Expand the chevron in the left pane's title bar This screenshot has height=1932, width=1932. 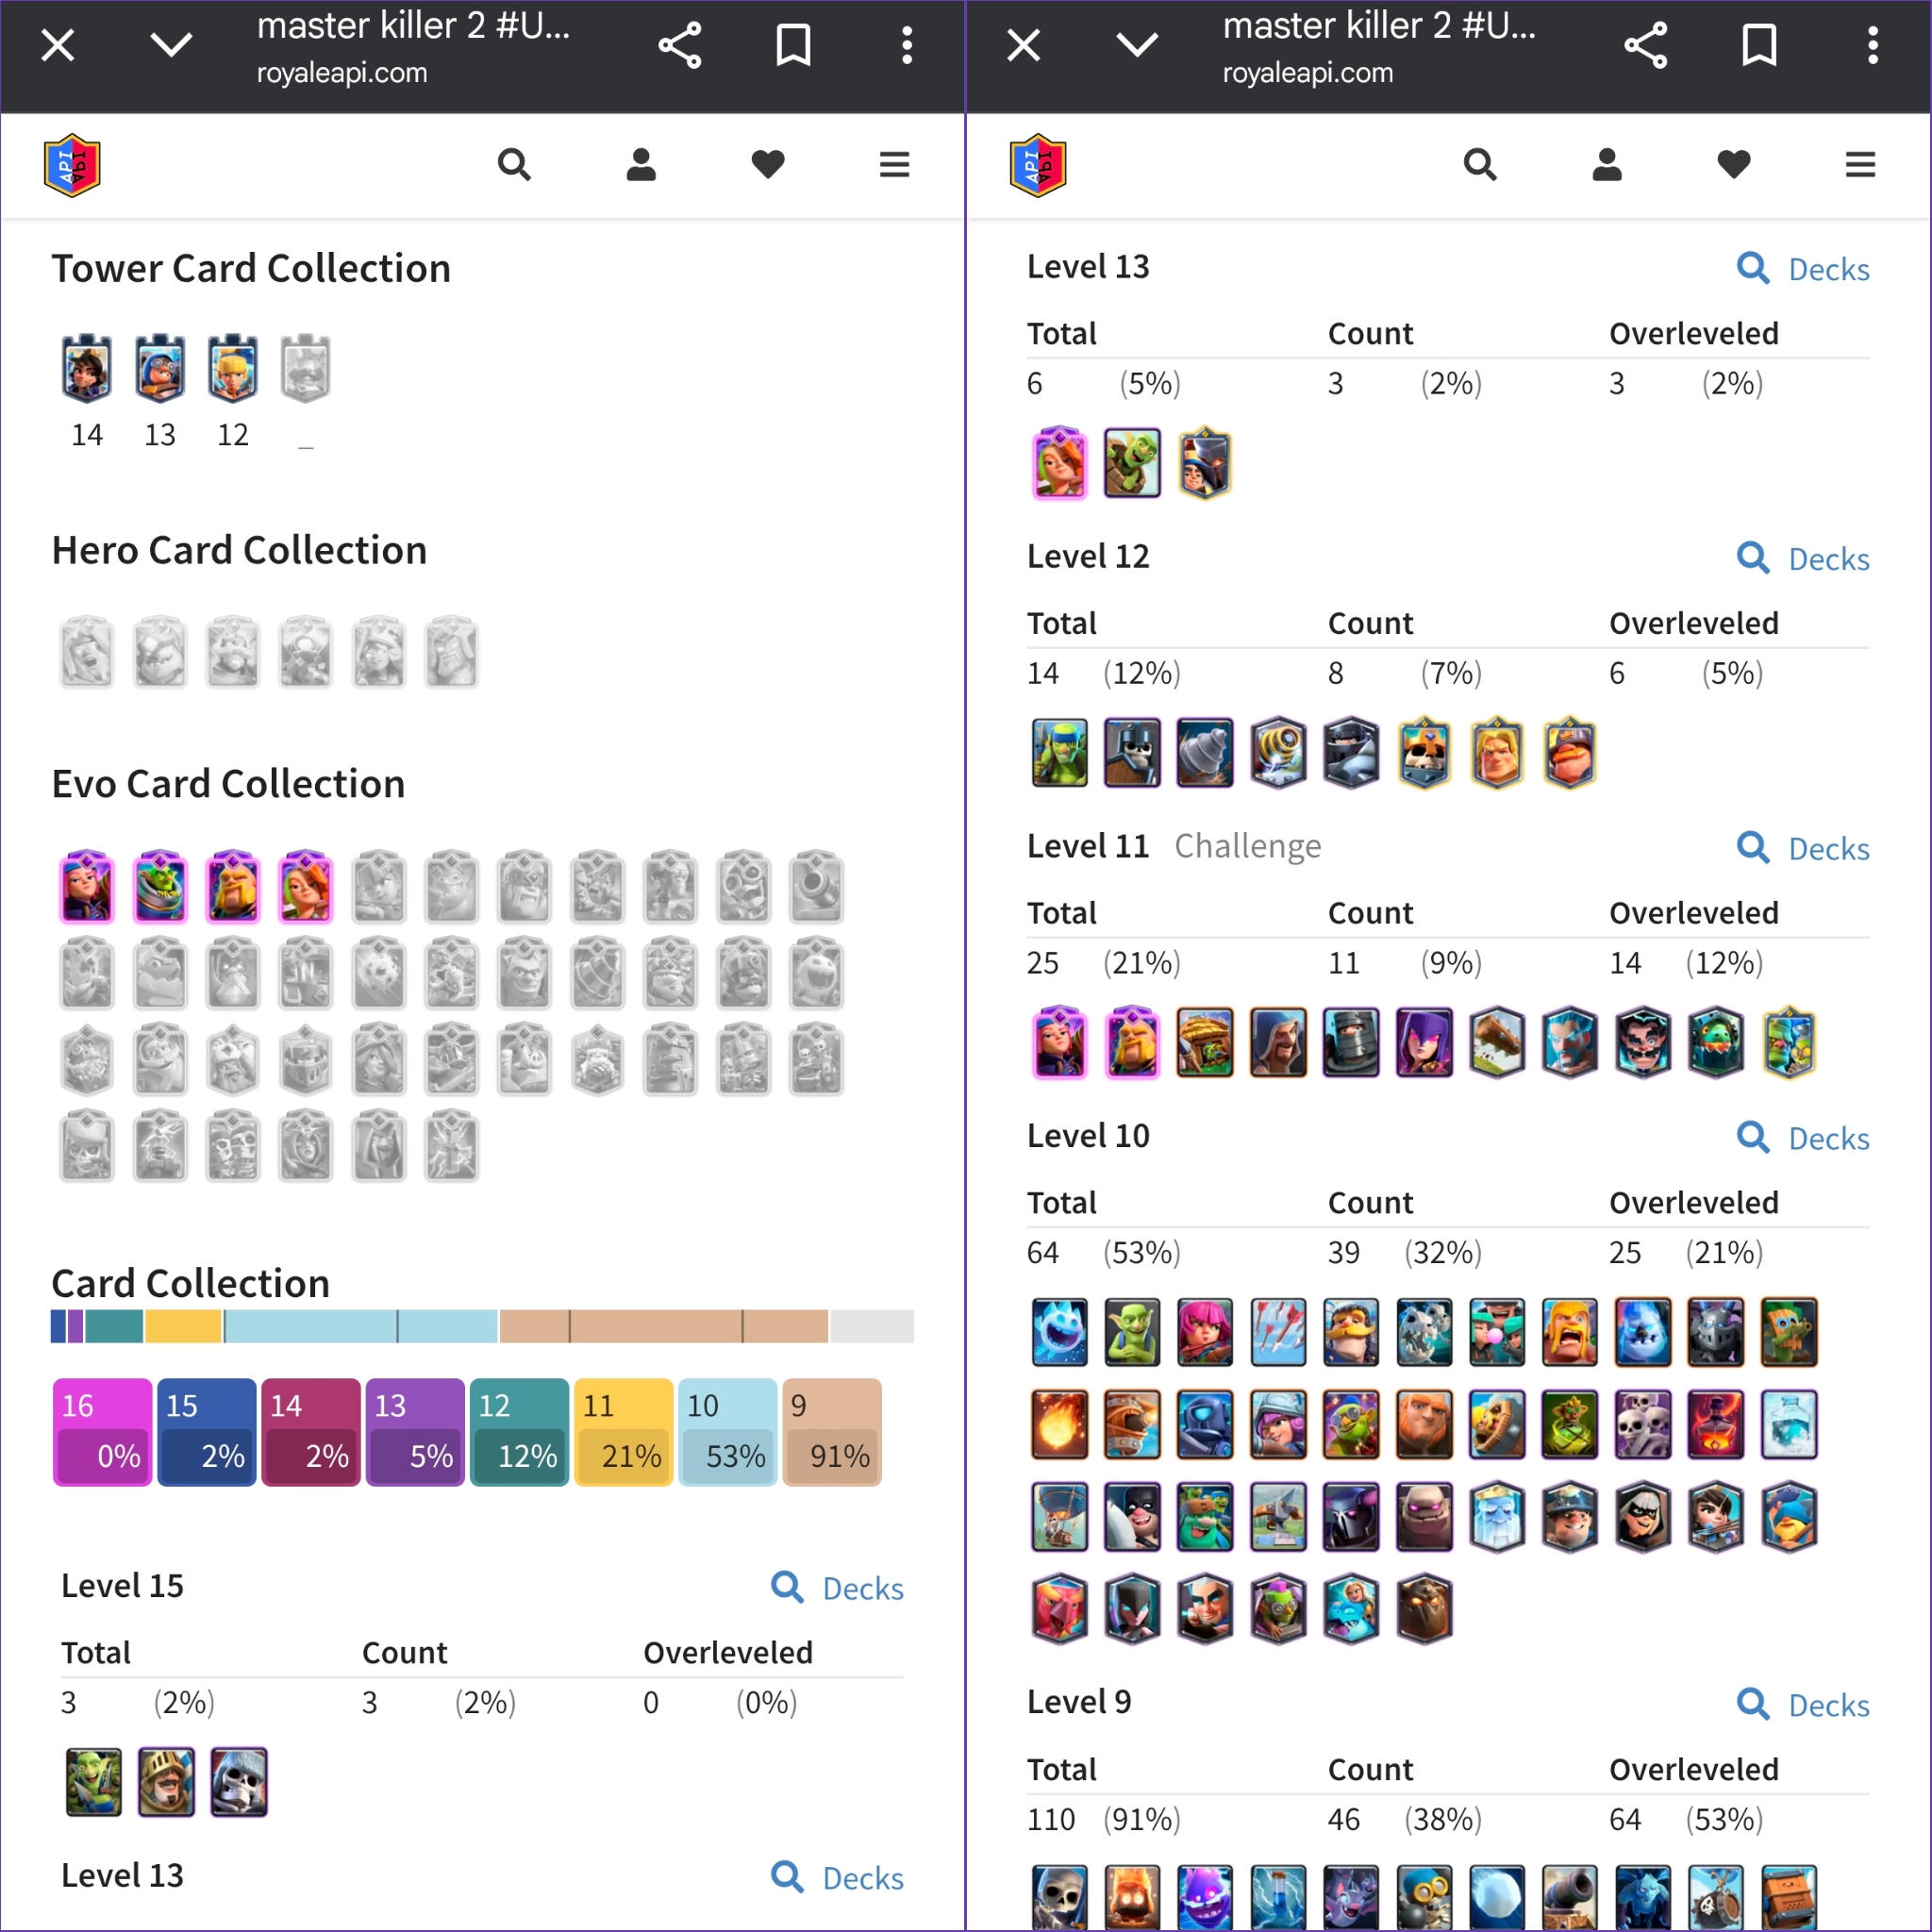pyautogui.click(x=171, y=45)
